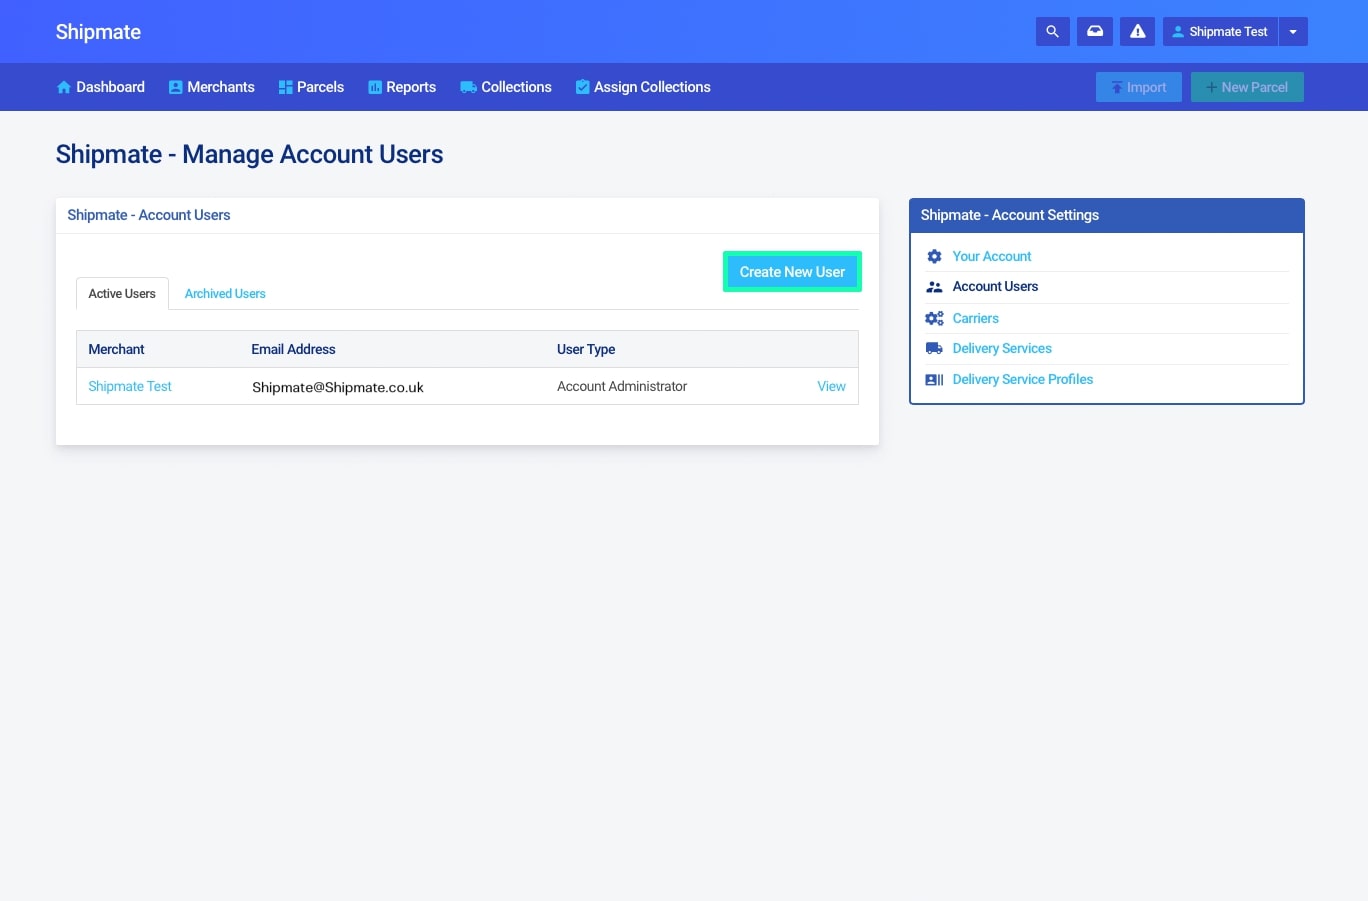Screen dimensions: 1368x901
Task: Click the Import button
Action: (x=1139, y=87)
